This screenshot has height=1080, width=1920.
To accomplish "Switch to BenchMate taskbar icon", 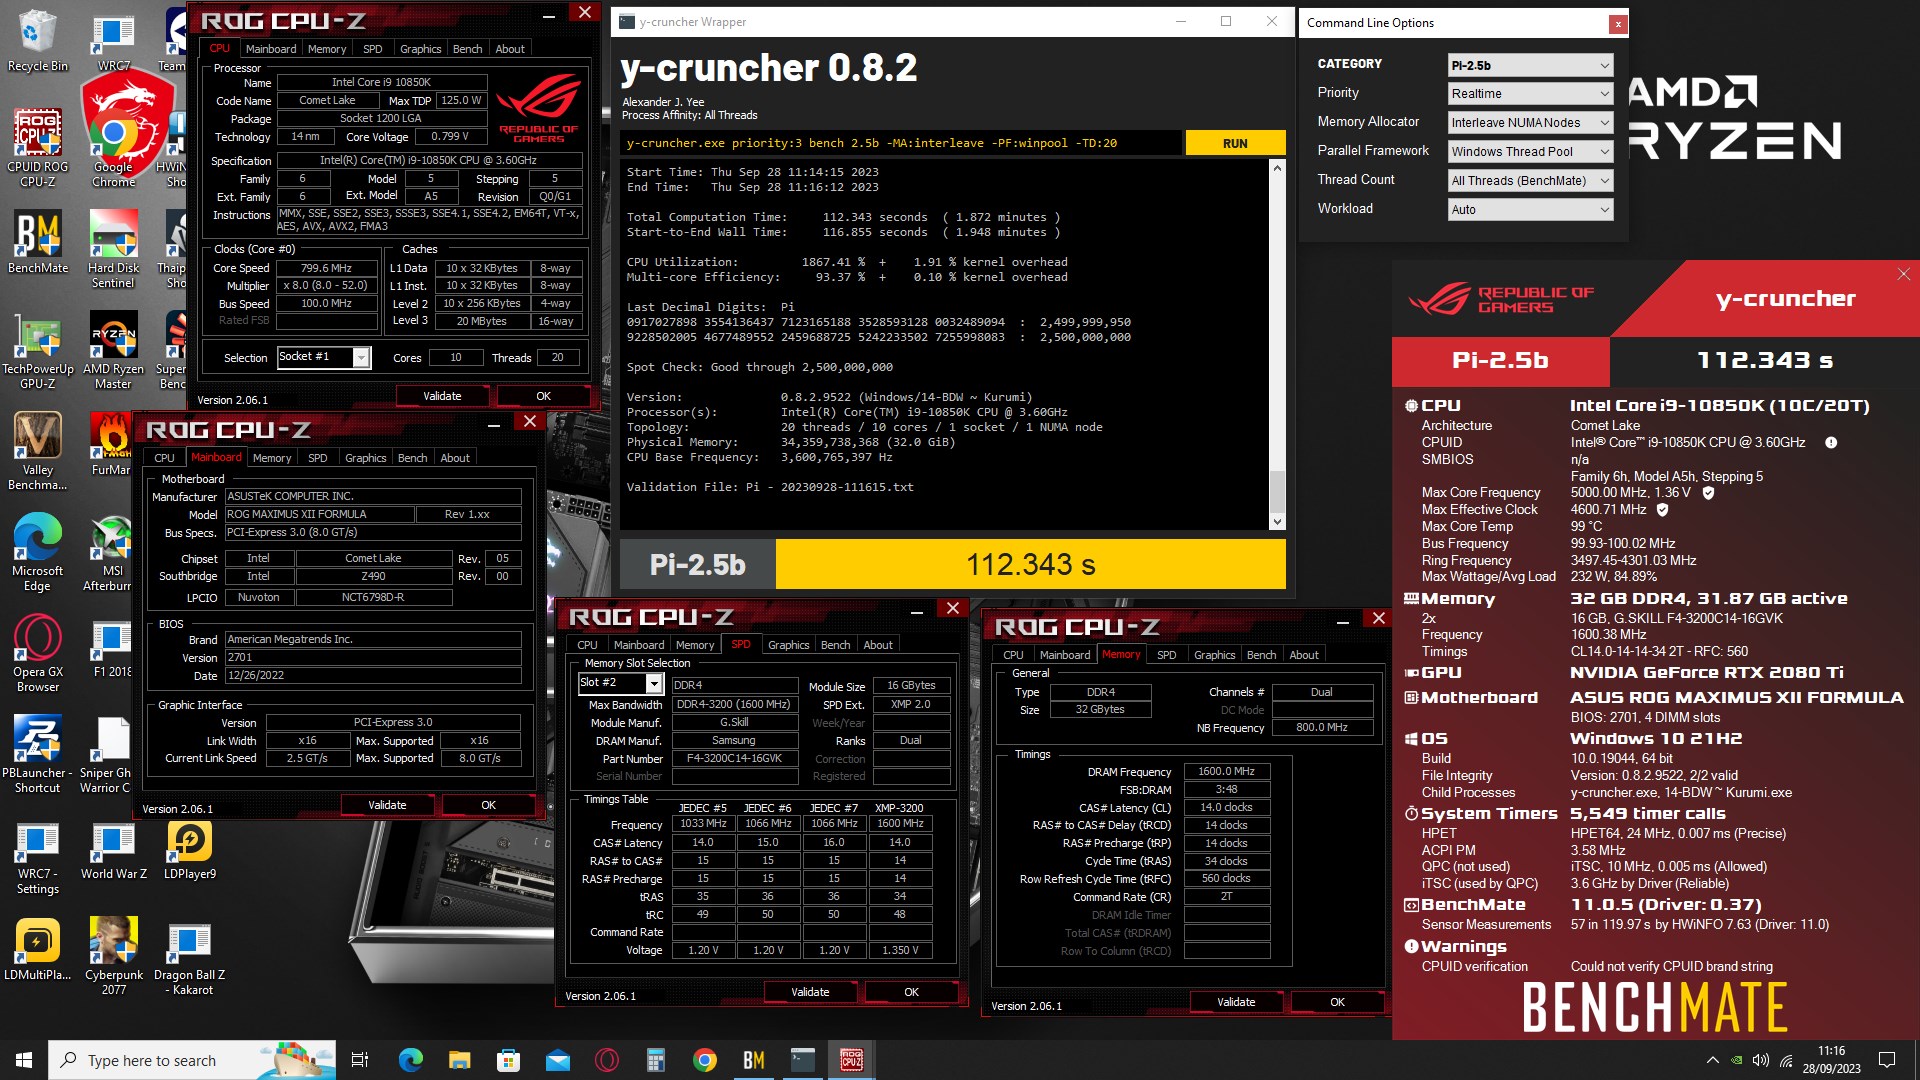I will click(754, 1060).
